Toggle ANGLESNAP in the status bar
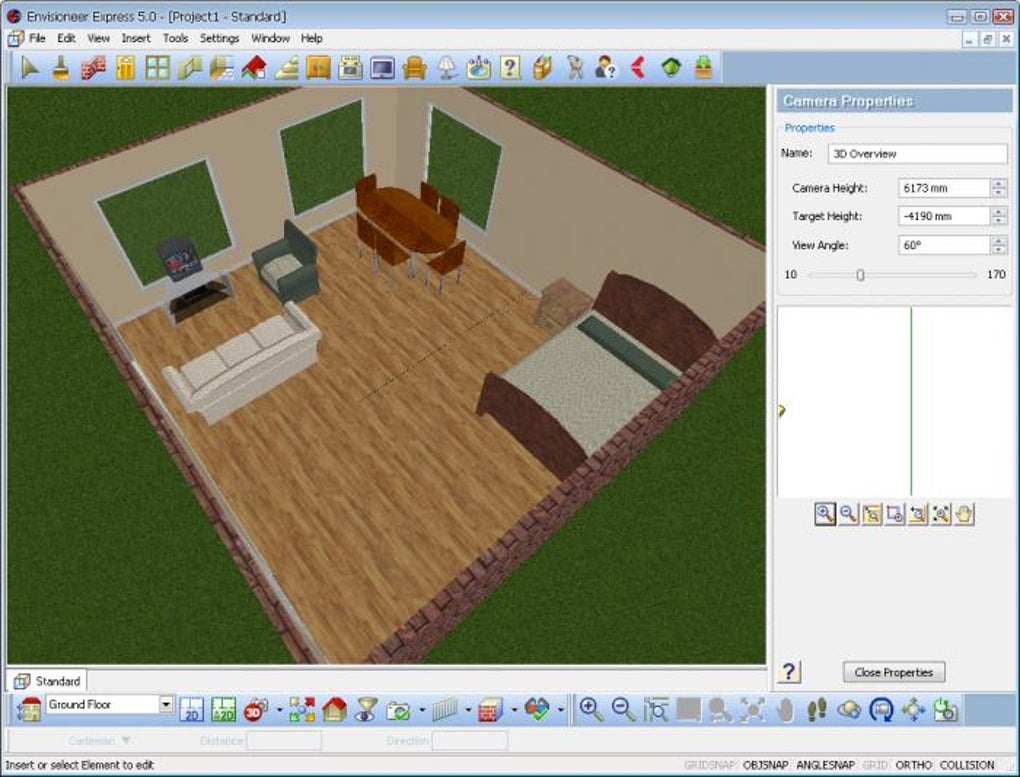 click(825, 765)
